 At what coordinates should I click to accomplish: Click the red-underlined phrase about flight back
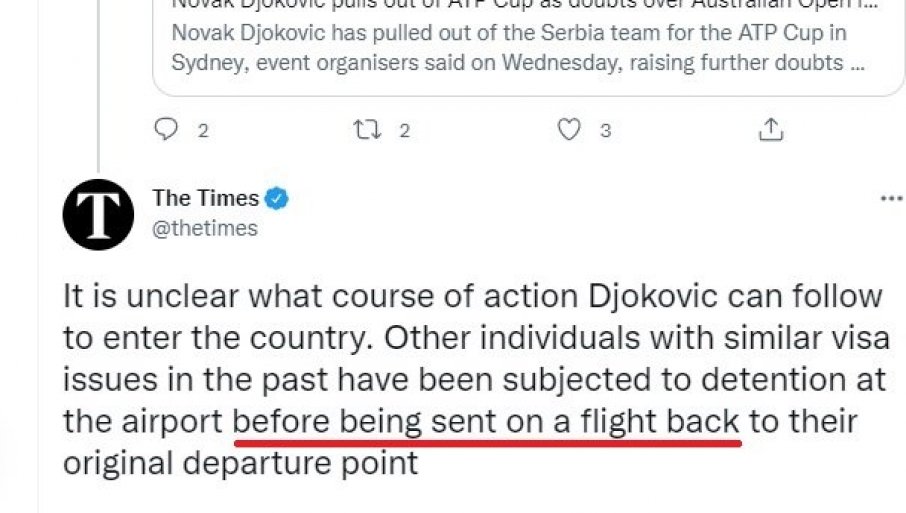pos(486,422)
